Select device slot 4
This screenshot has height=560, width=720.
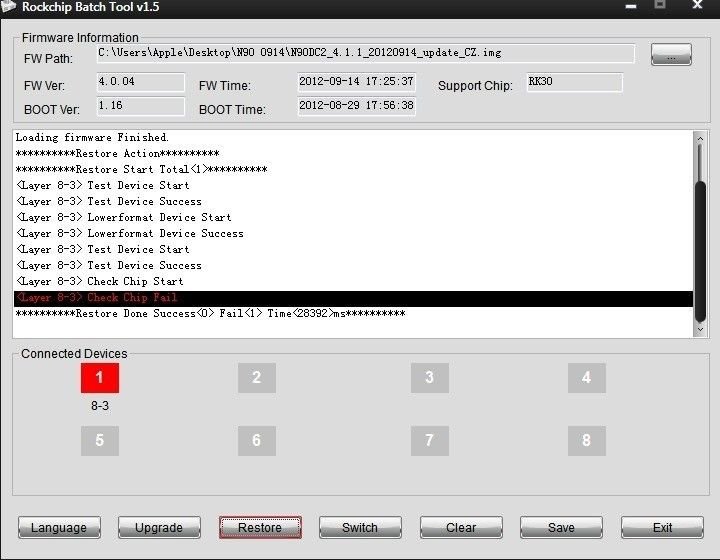[x=586, y=378]
